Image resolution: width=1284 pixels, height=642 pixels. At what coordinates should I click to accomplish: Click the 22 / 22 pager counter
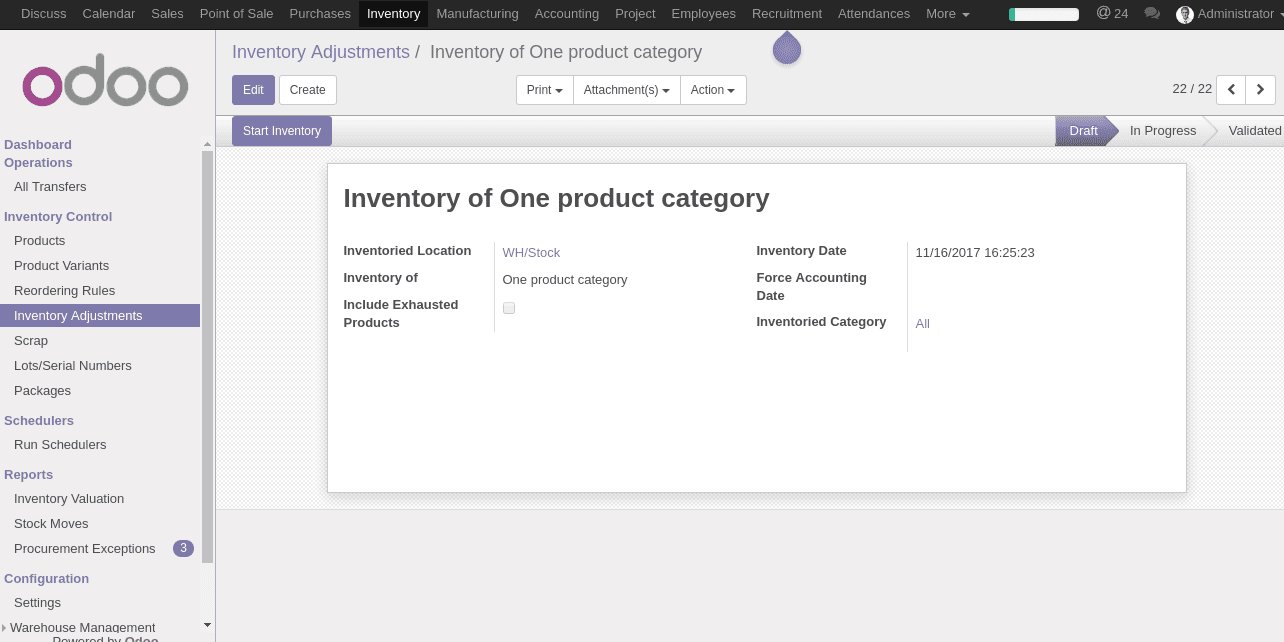1192,89
